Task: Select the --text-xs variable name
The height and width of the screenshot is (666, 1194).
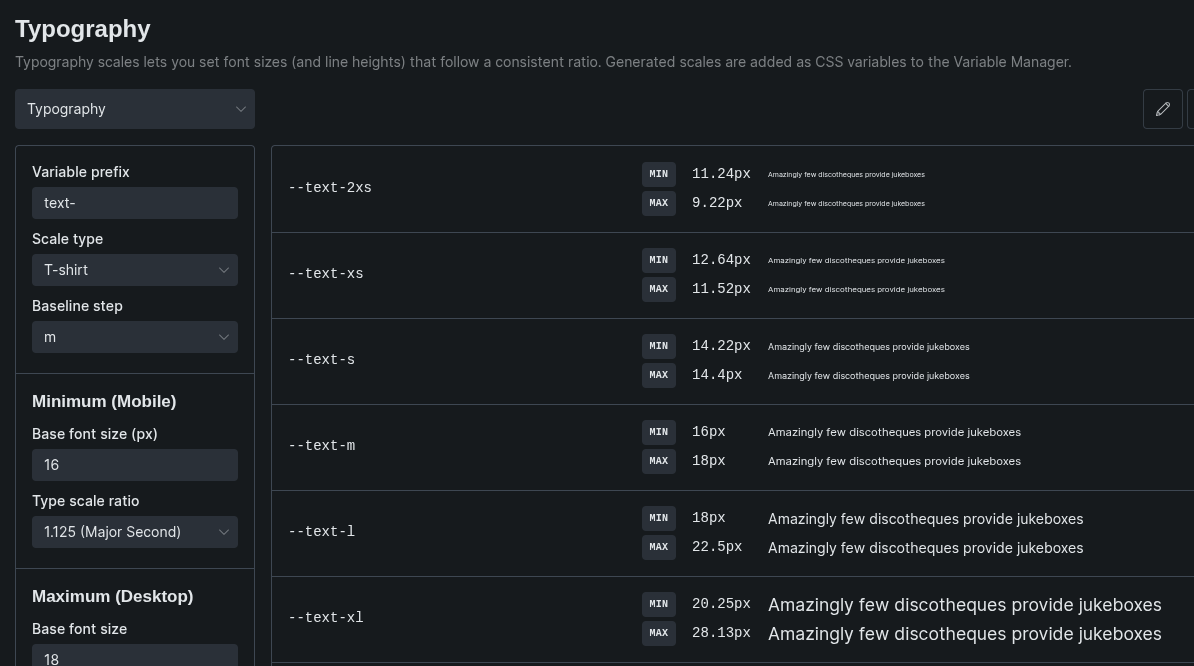Action: (x=326, y=274)
